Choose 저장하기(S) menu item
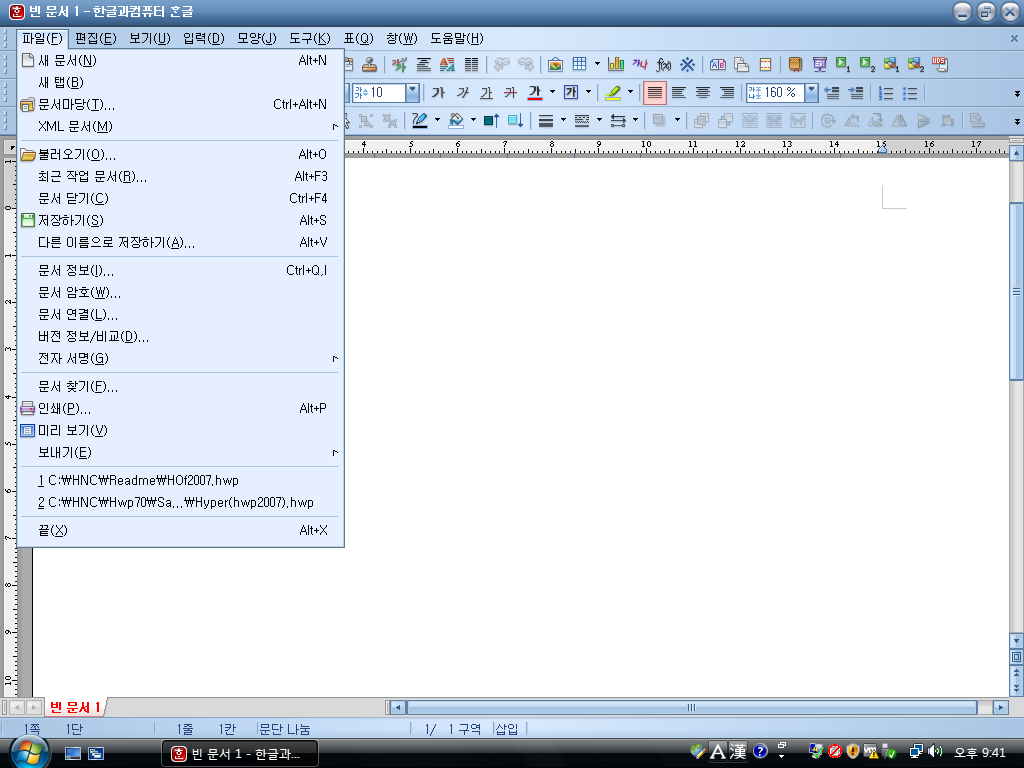 (x=180, y=221)
